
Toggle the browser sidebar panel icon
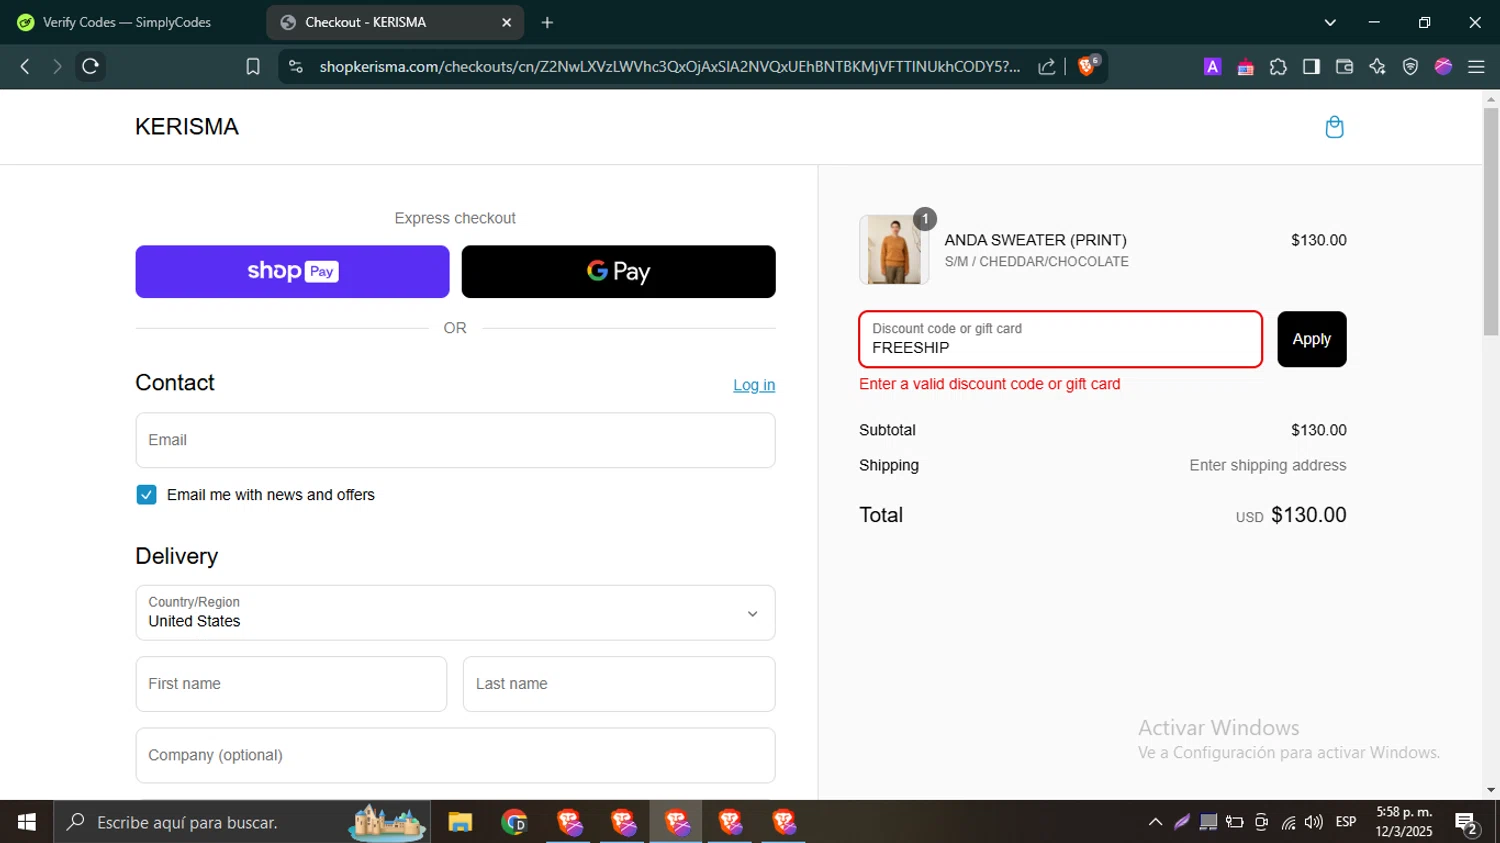tap(1311, 67)
